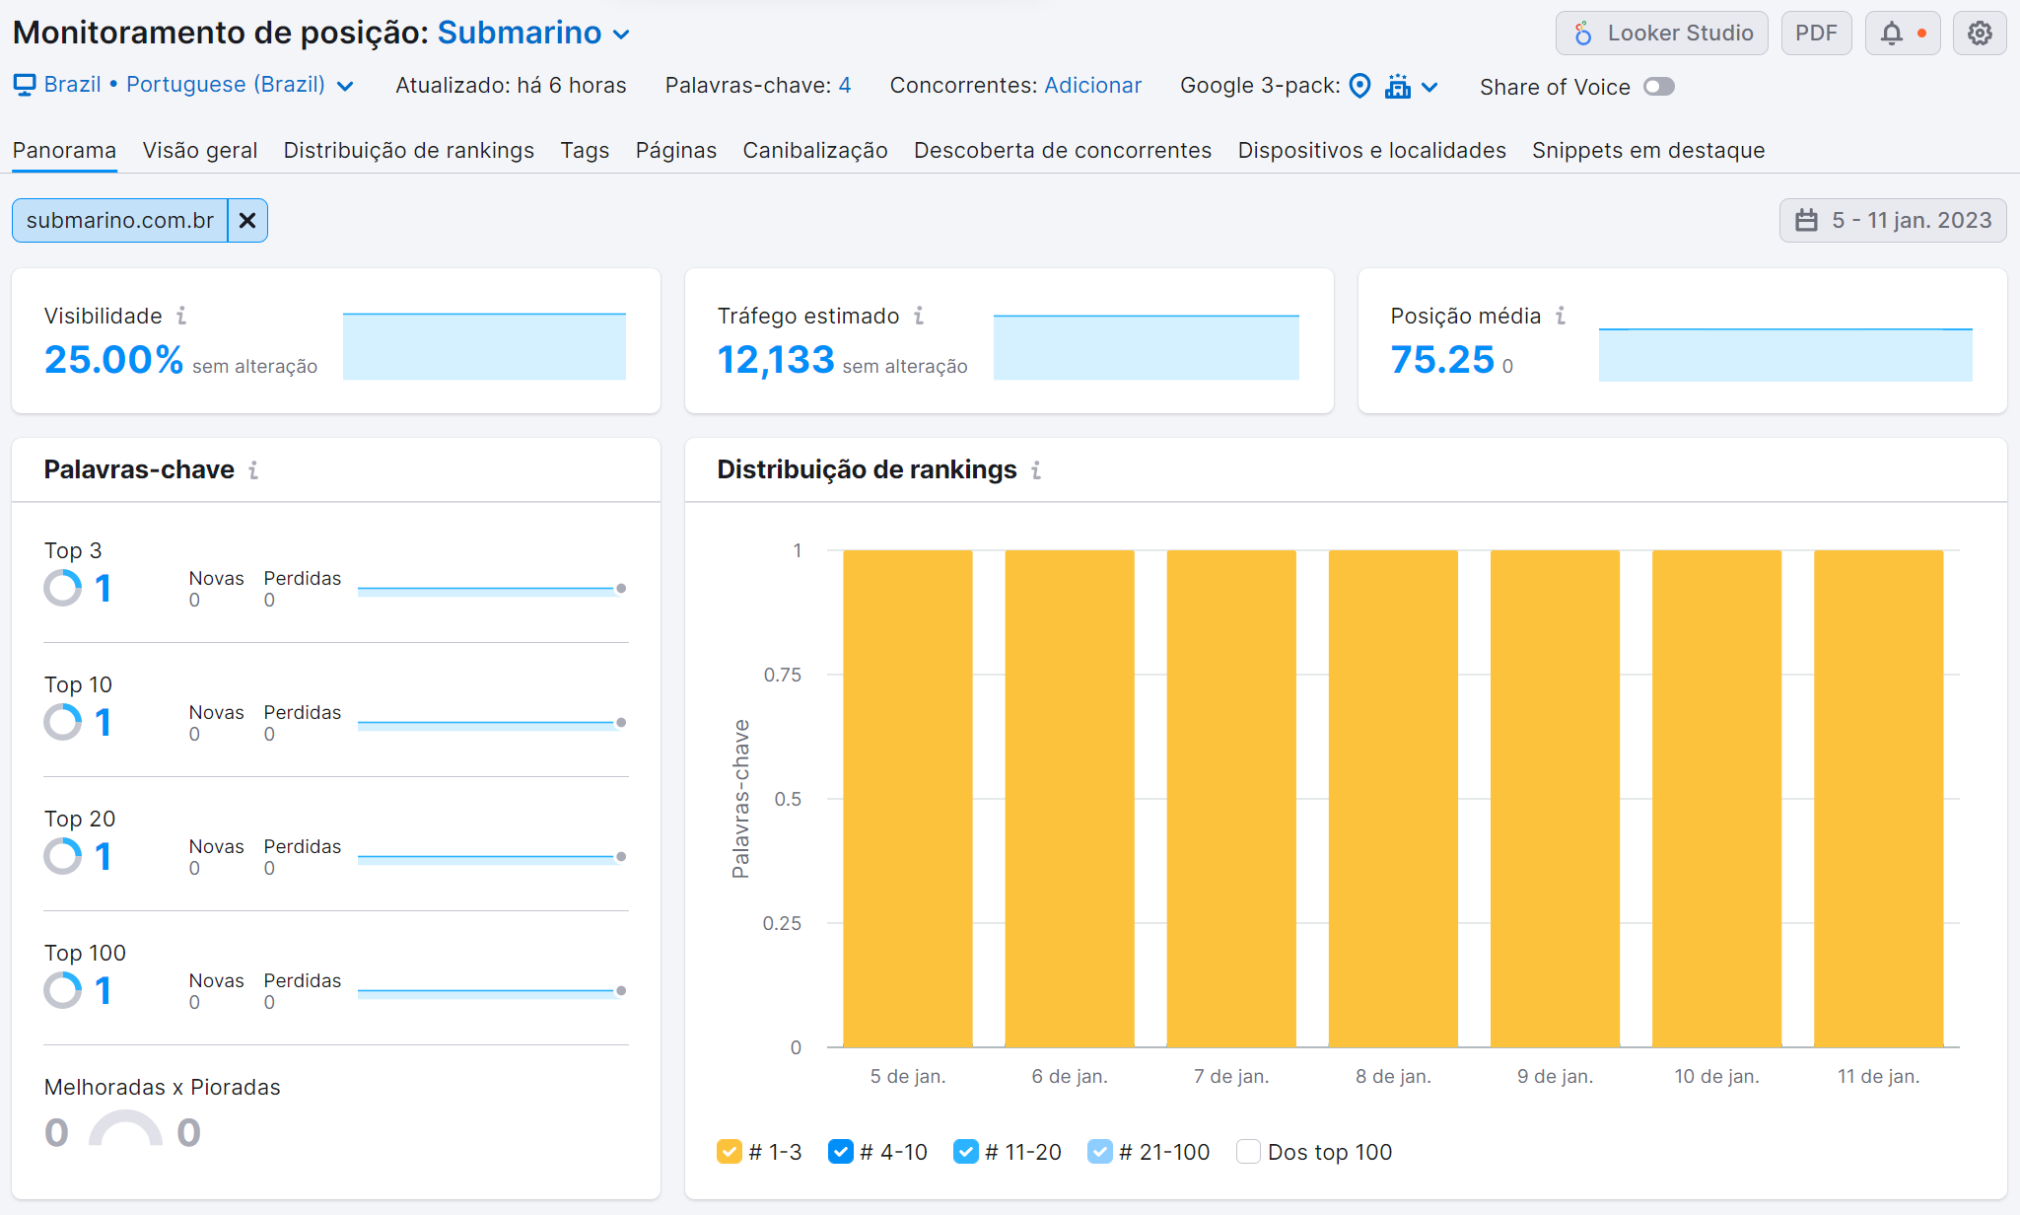Select the Visão geral tab

click(x=199, y=150)
